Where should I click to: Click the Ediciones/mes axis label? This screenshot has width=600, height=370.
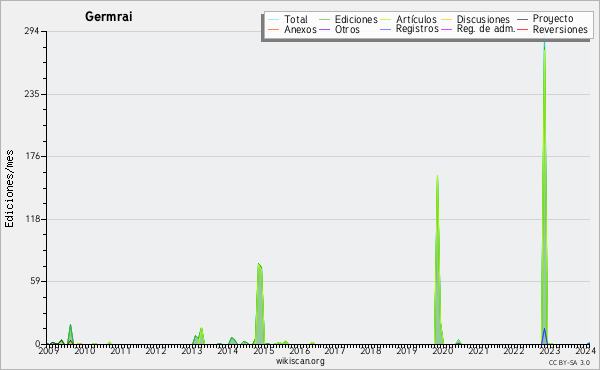[x=9, y=189]
